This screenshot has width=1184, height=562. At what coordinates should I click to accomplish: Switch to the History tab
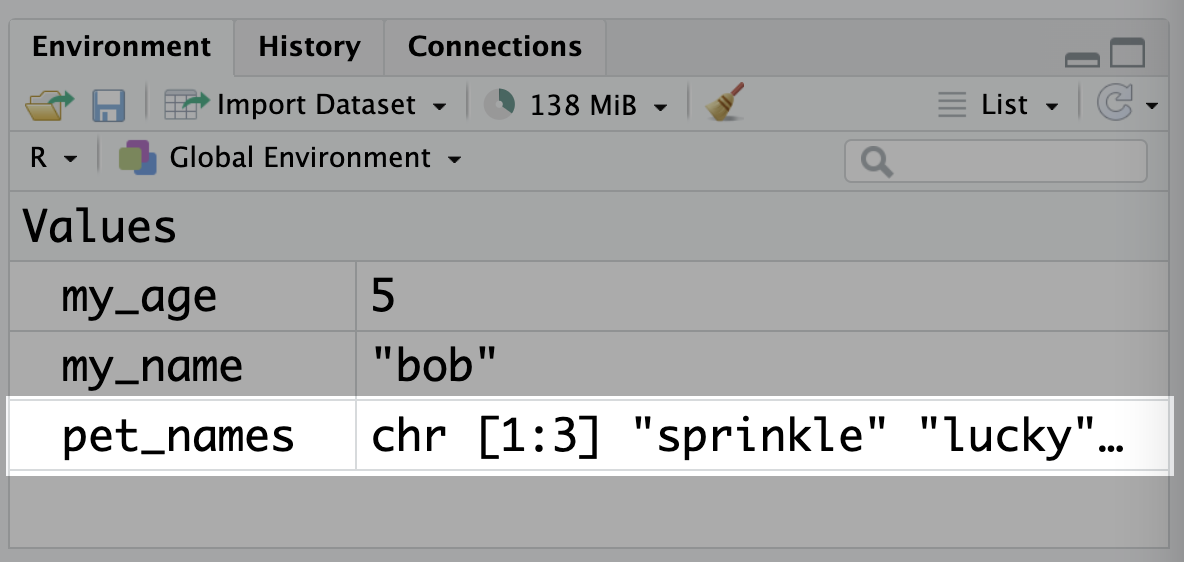click(310, 47)
